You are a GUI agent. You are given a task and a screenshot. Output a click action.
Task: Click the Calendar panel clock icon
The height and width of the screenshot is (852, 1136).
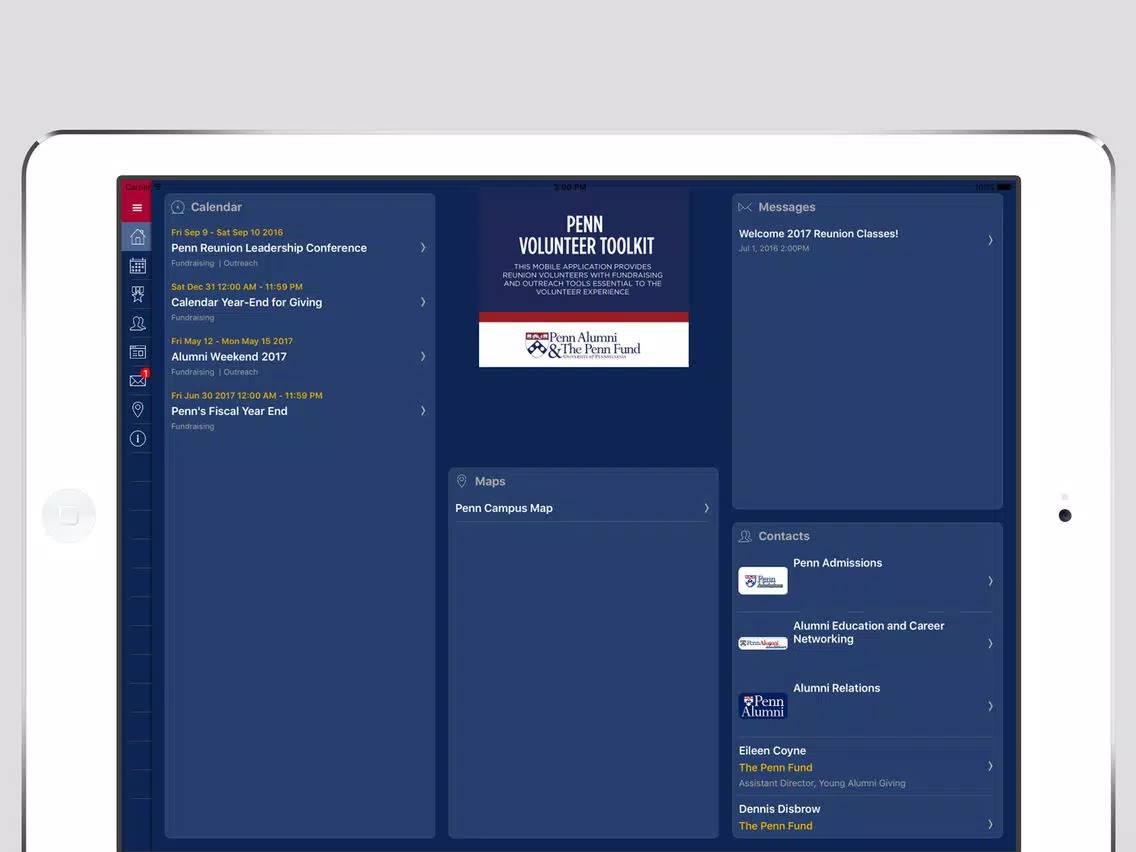pyautogui.click(x=178, y=207)
